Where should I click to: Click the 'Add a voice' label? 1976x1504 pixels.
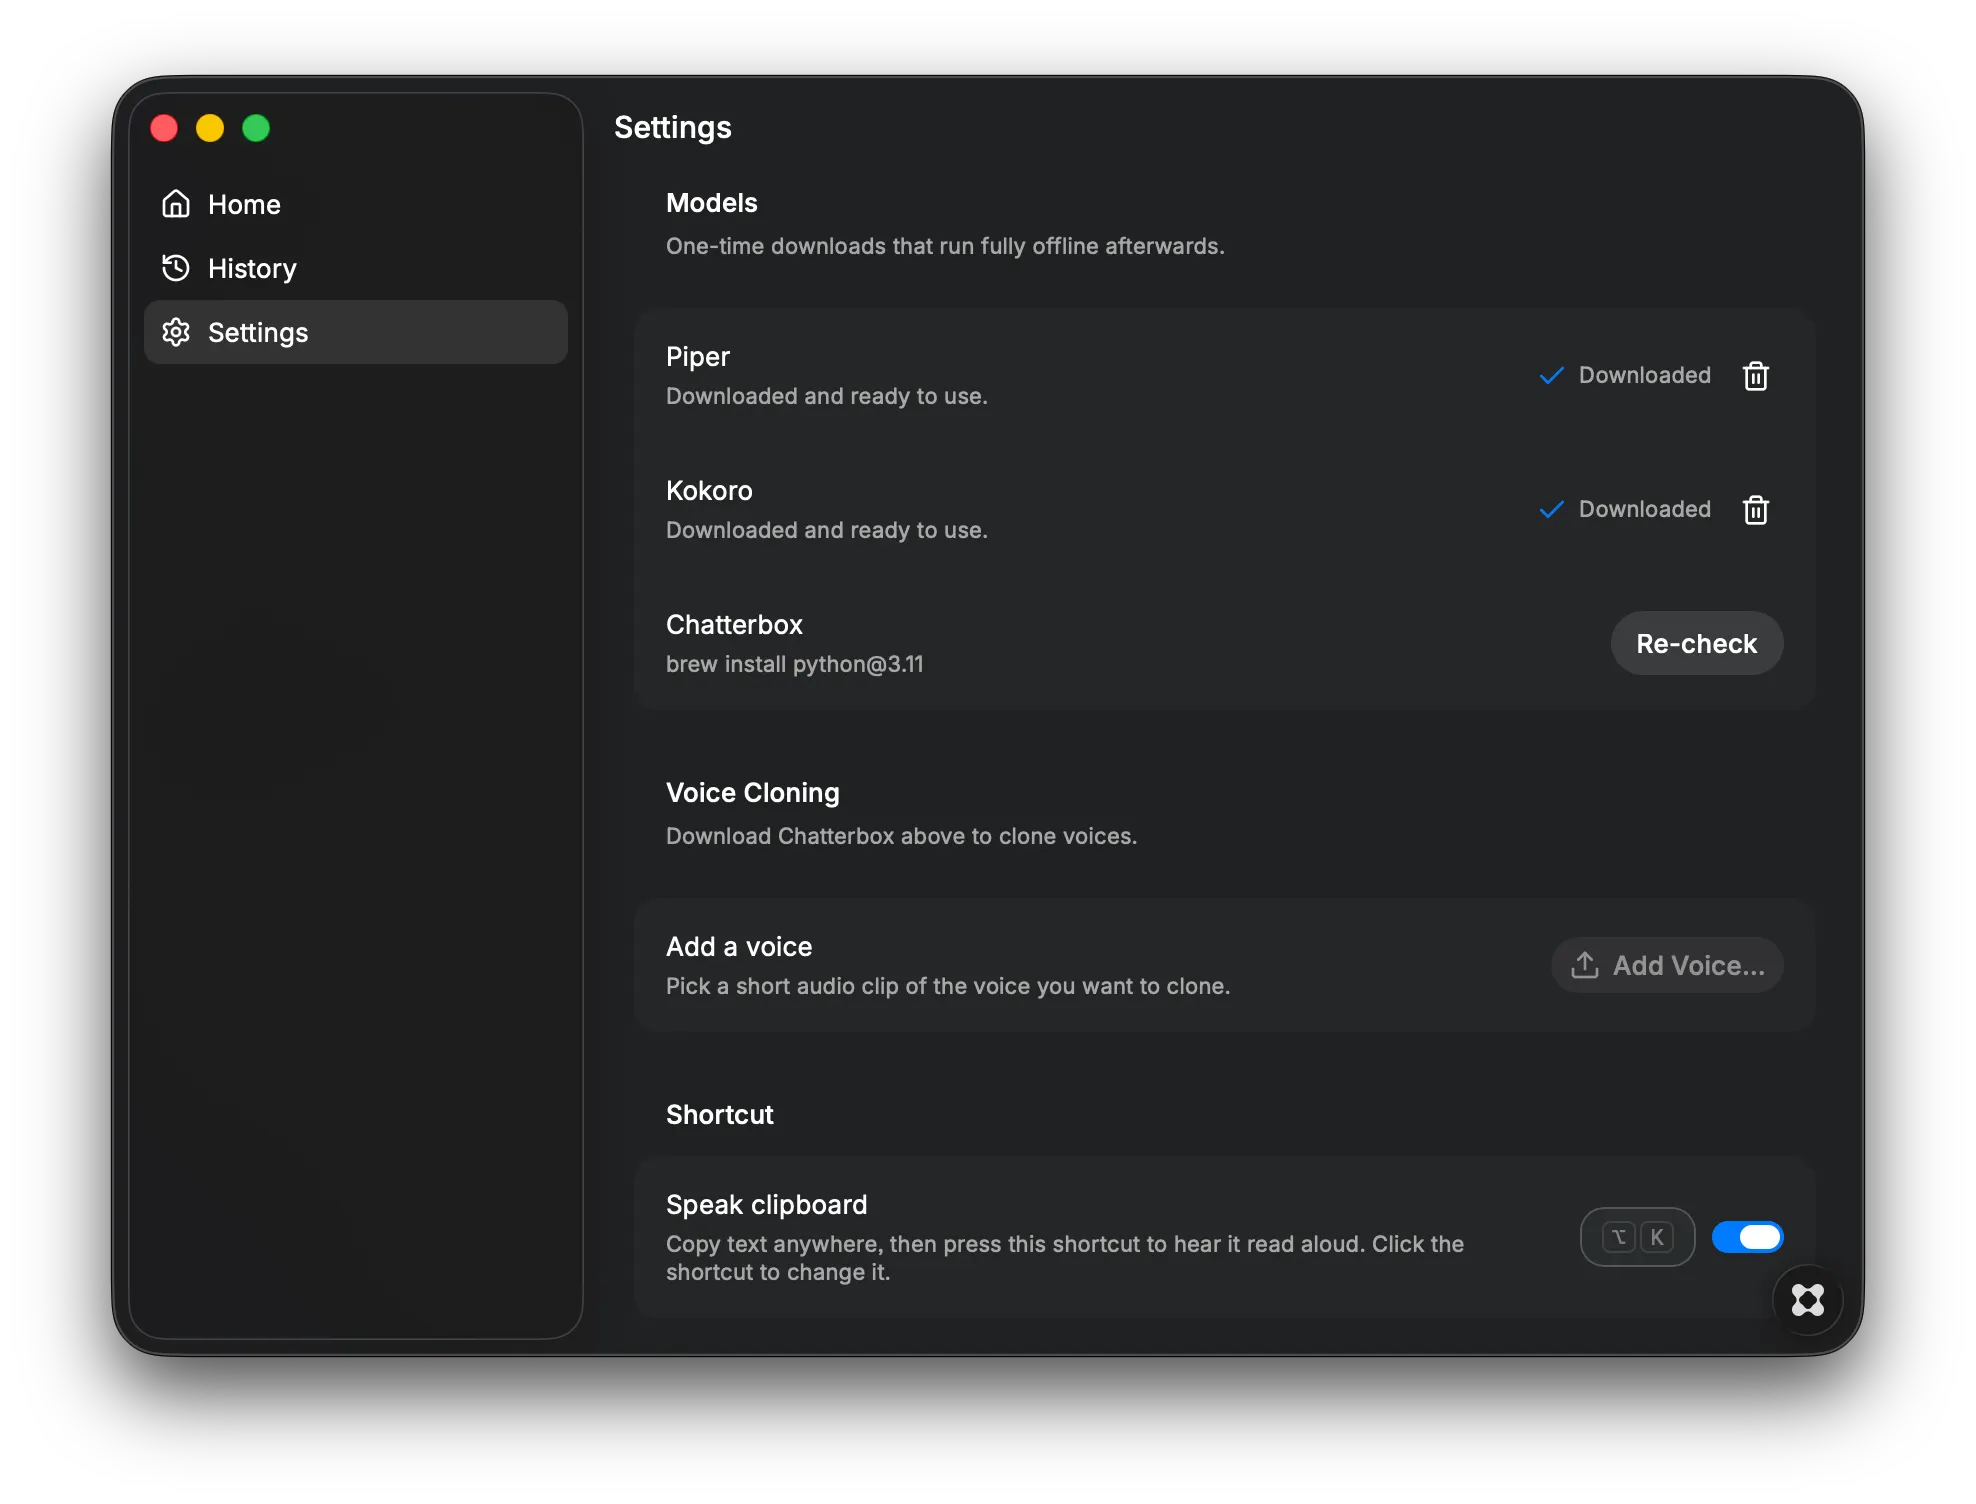tap(739, 947)
